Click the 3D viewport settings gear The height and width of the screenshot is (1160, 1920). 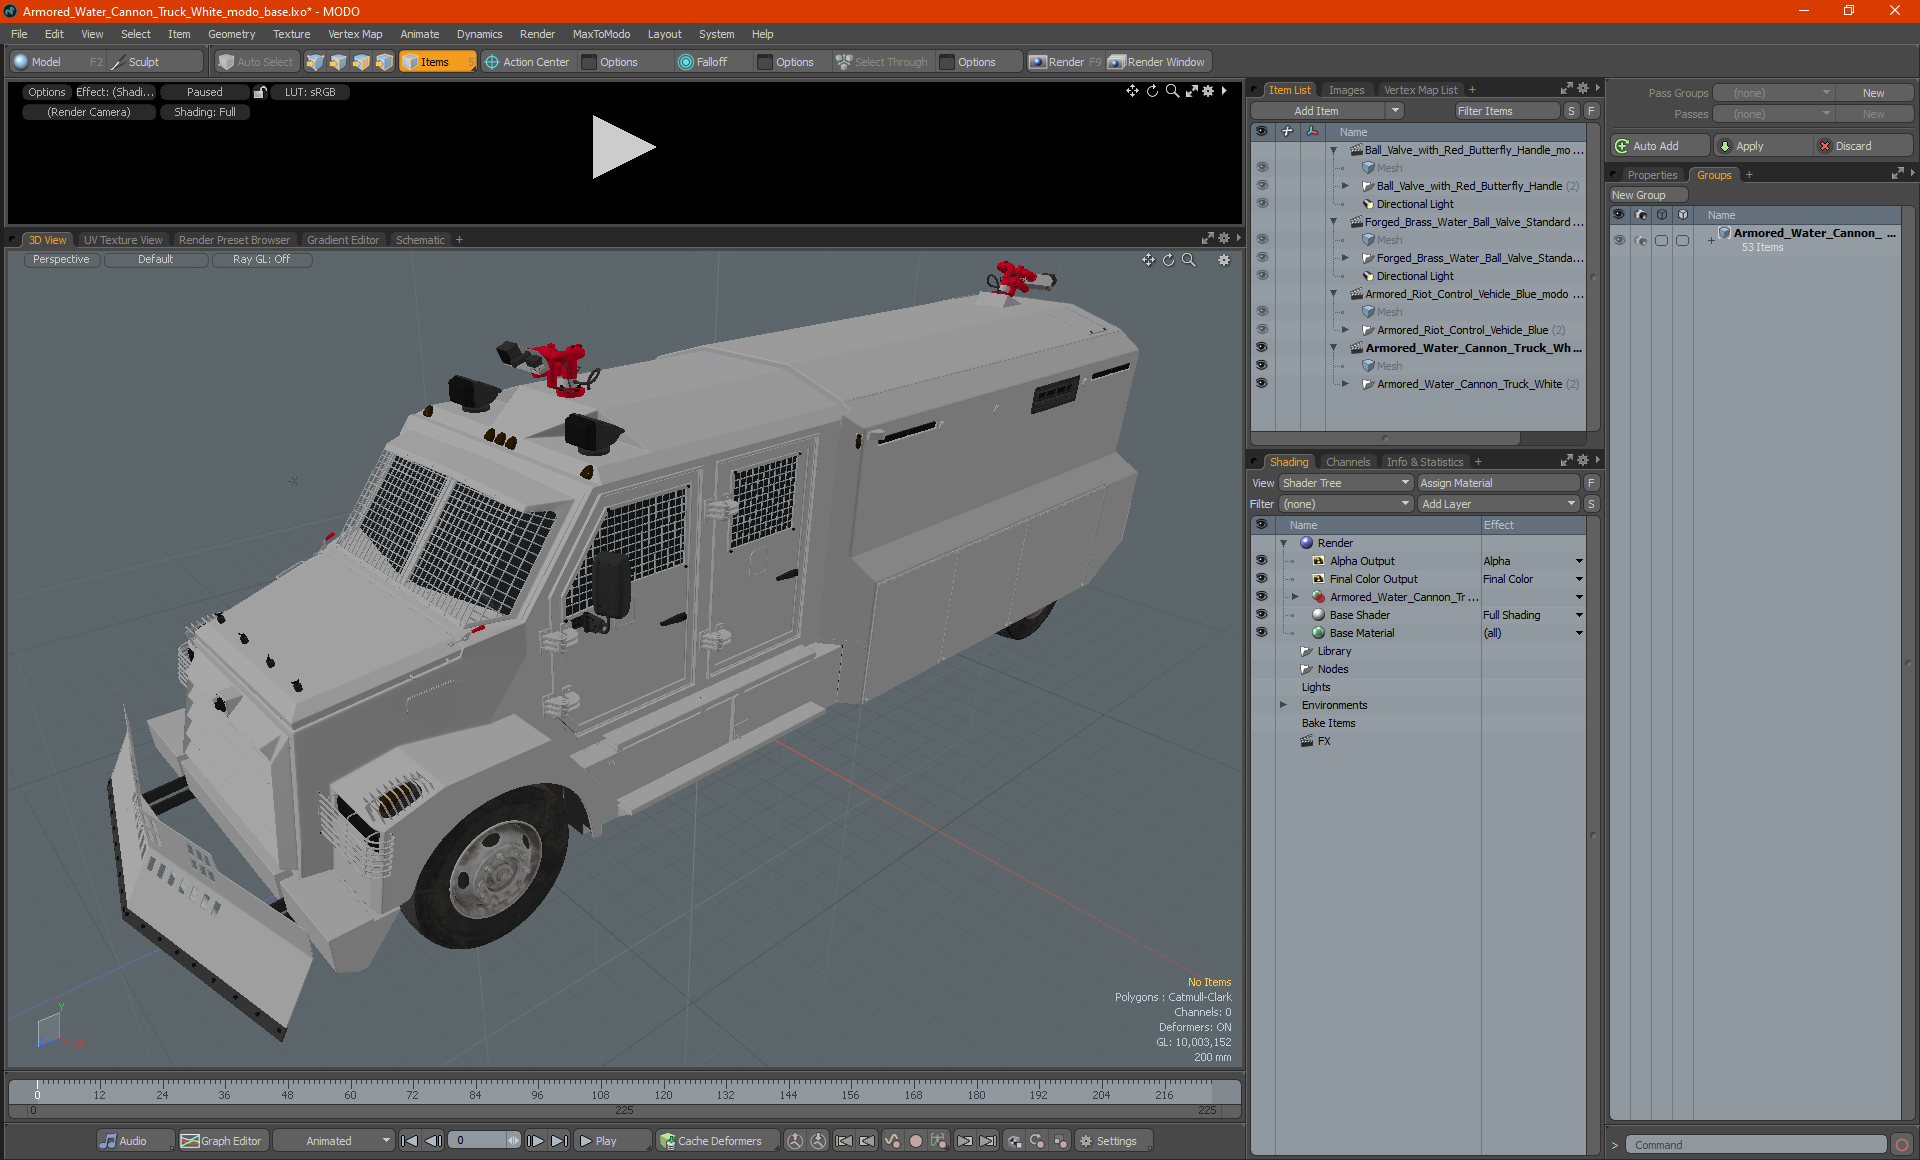[x=1223, y=260]
